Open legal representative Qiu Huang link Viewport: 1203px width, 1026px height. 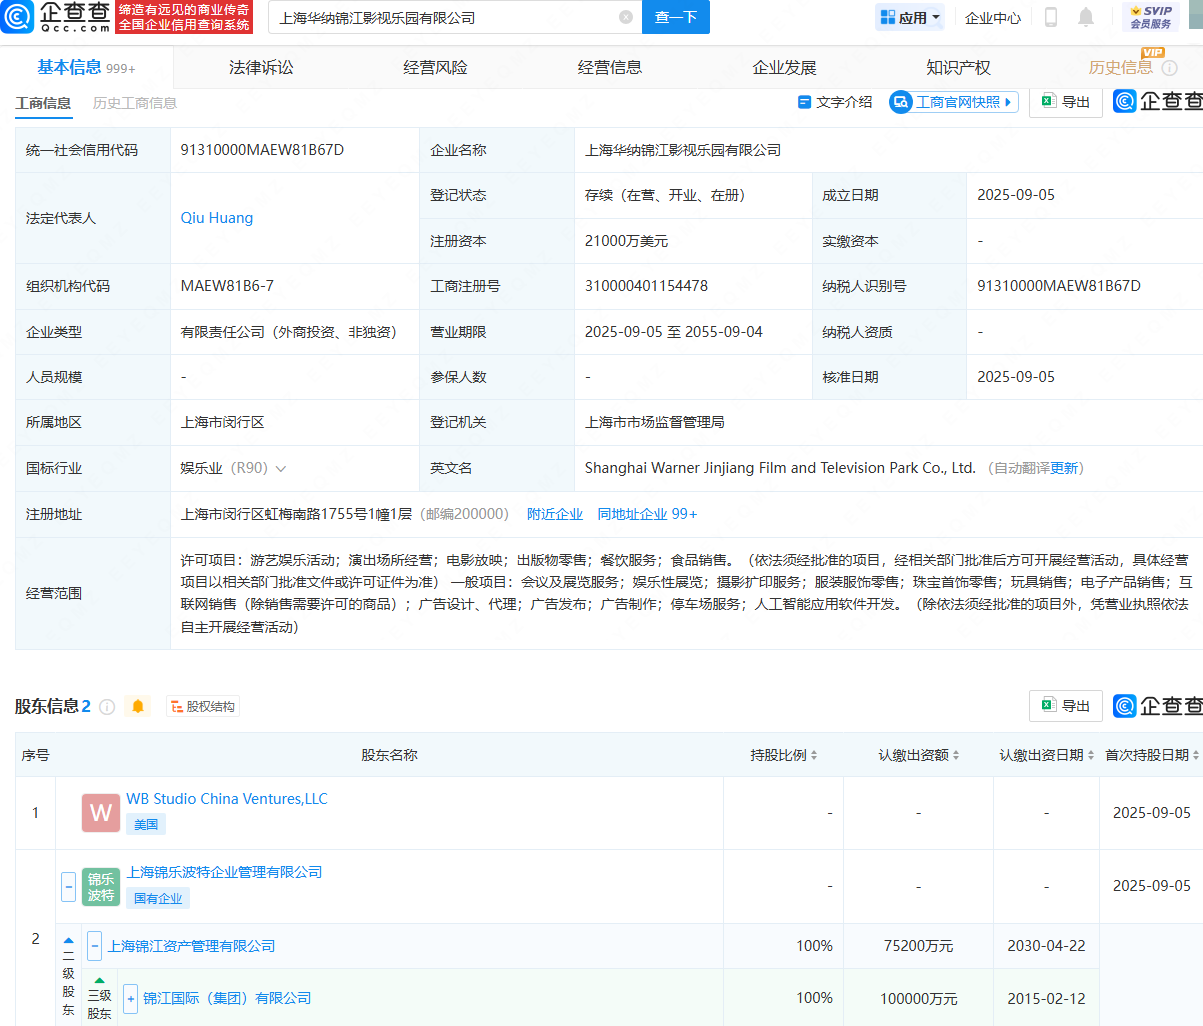[x=217, y=218]
